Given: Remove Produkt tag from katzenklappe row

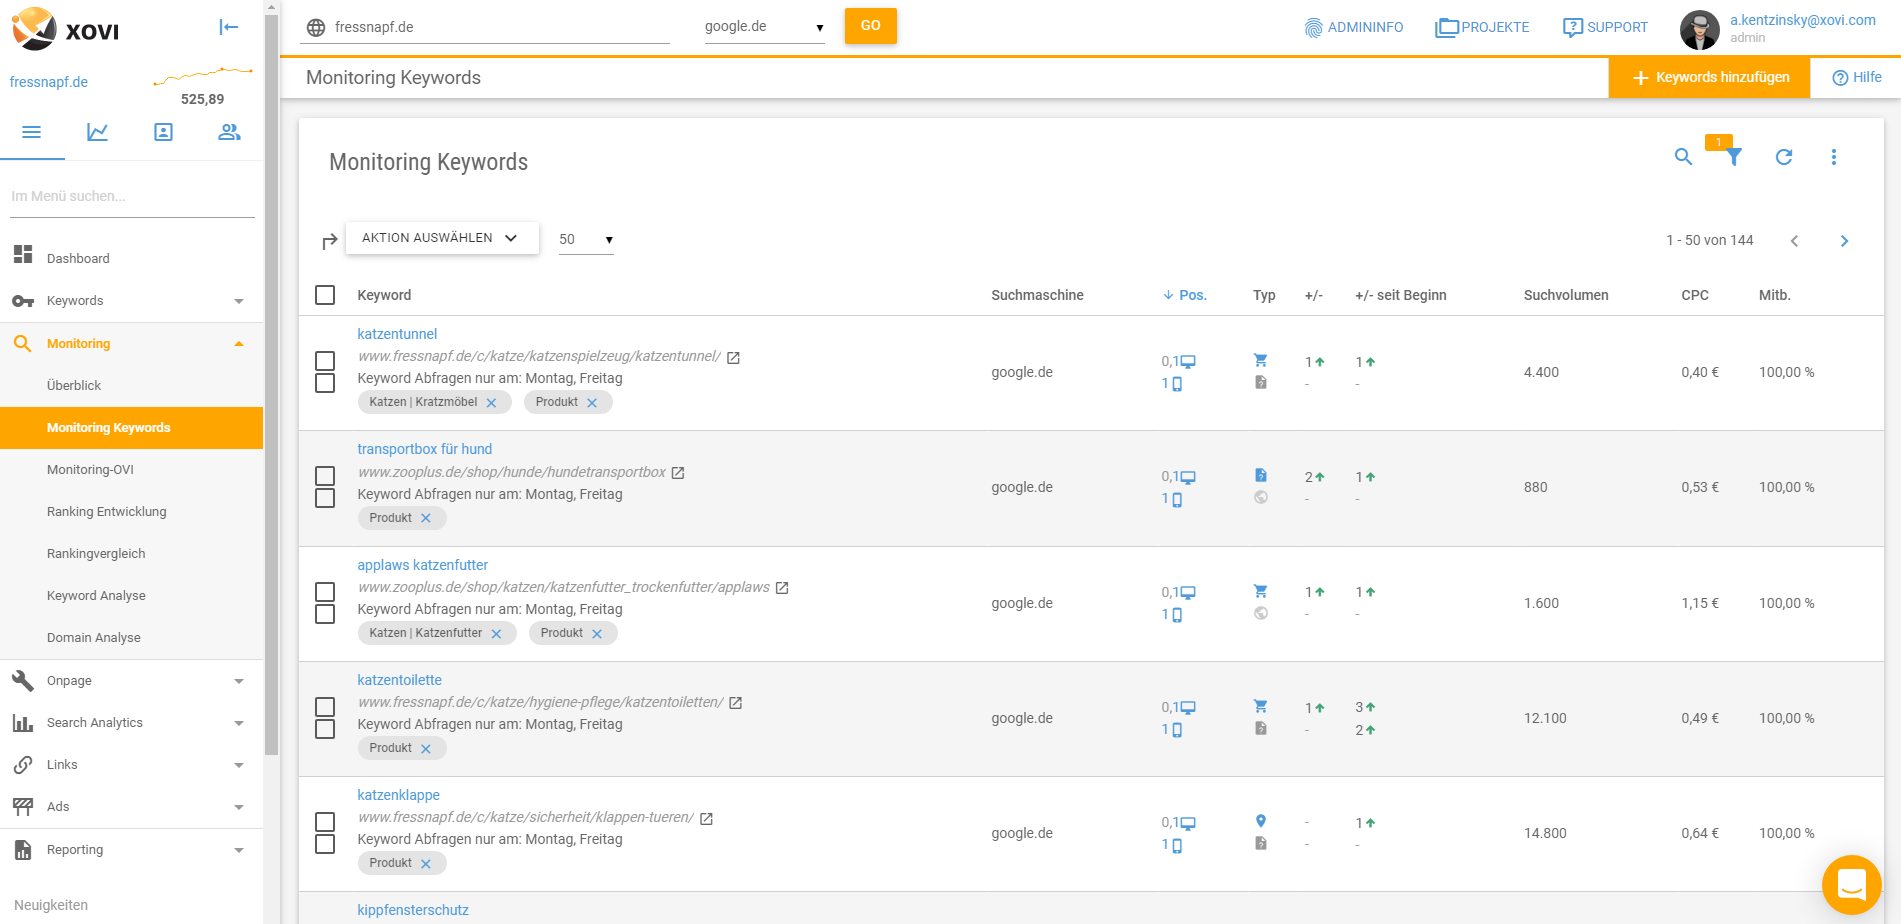Looking at the screenshot, I should click(x=426, y=864).
